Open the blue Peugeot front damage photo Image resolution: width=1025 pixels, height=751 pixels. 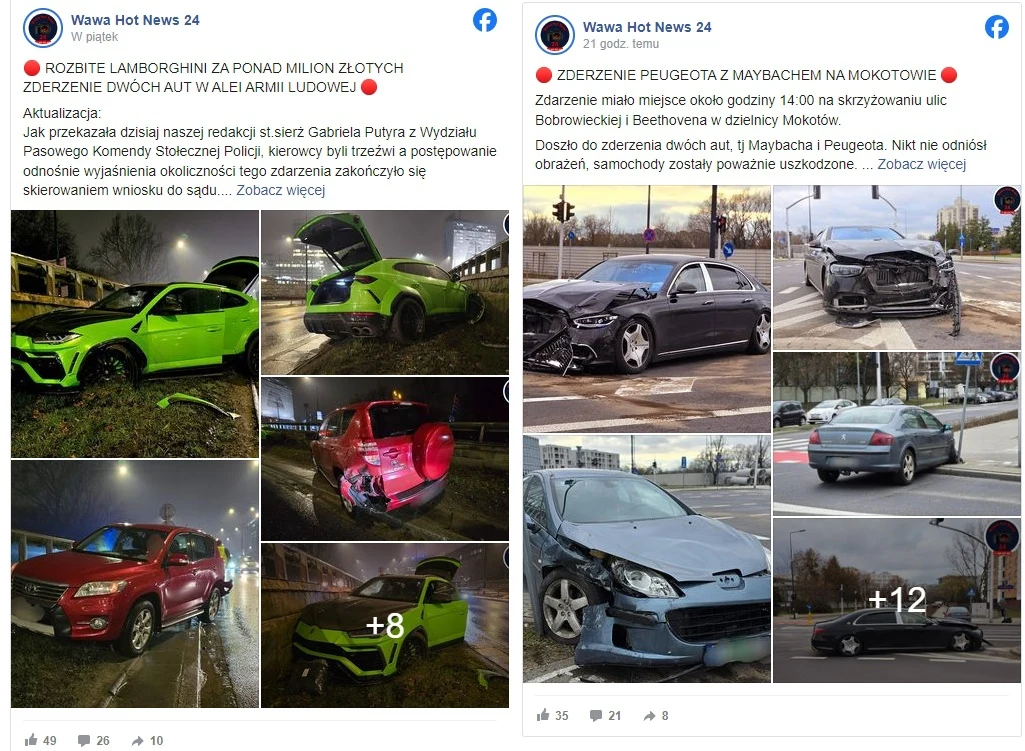coord(647,559)
